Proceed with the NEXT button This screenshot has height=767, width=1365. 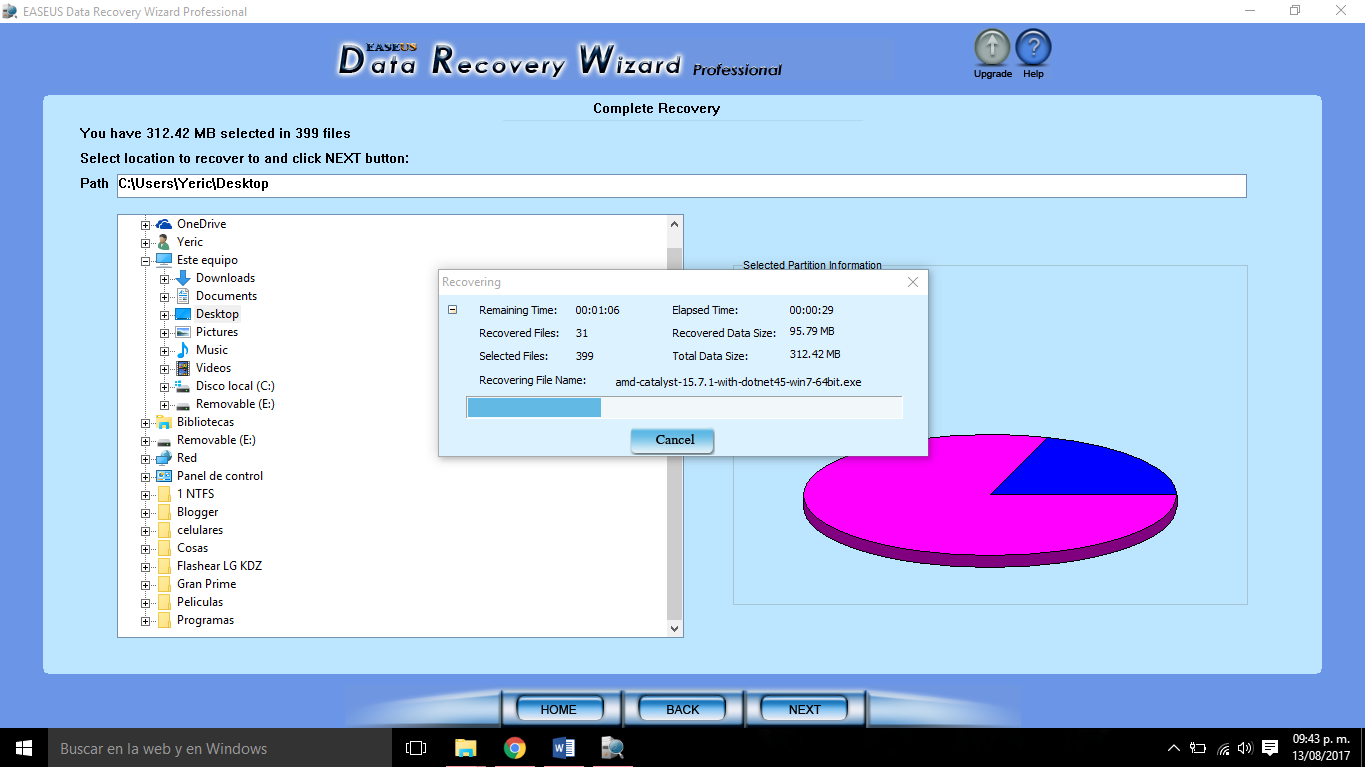805,709
